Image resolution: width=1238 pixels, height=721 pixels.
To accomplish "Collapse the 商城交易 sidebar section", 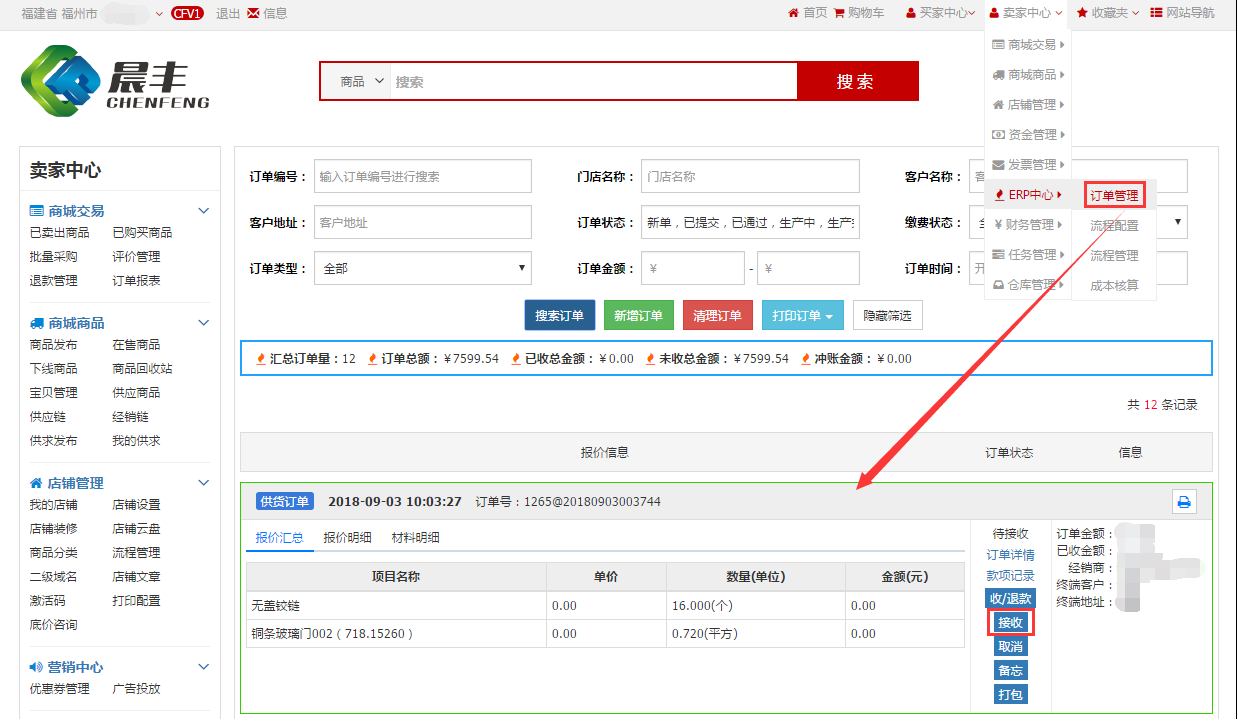I will click(x=204, y=211).
